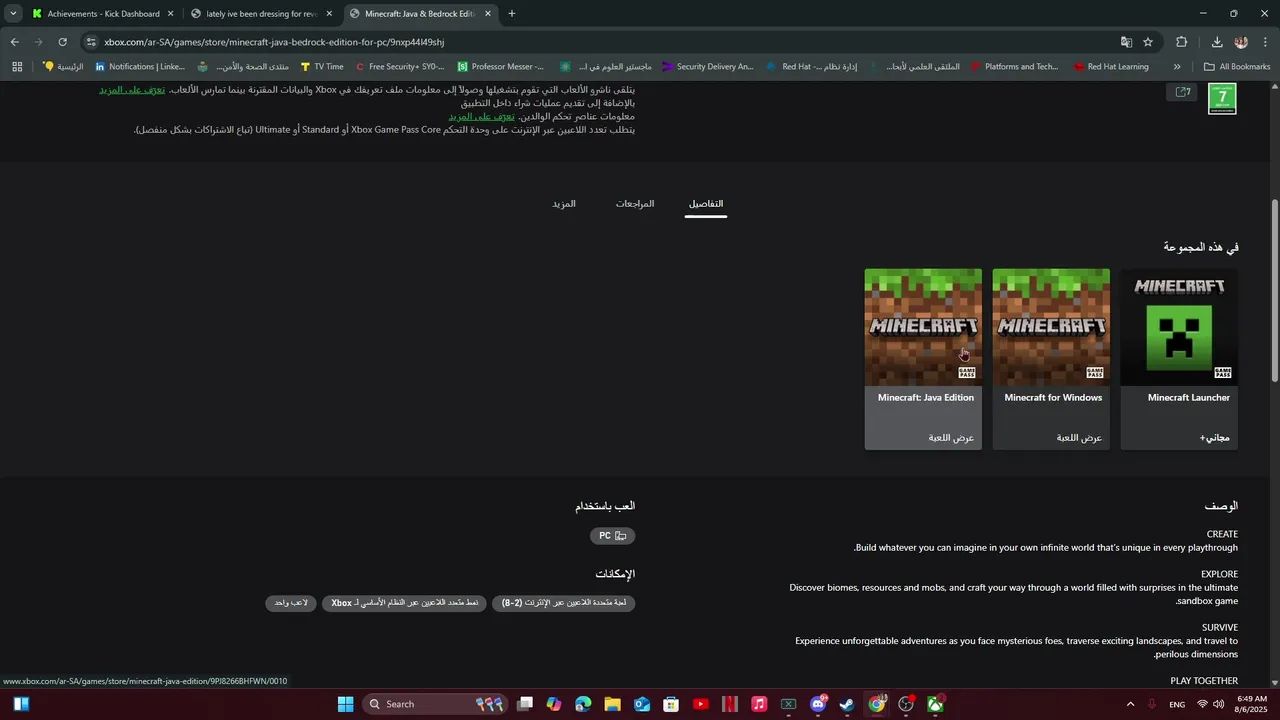Click the browser back arrow
Viewport: 1280px width, 720px height.
click(15, 42)
